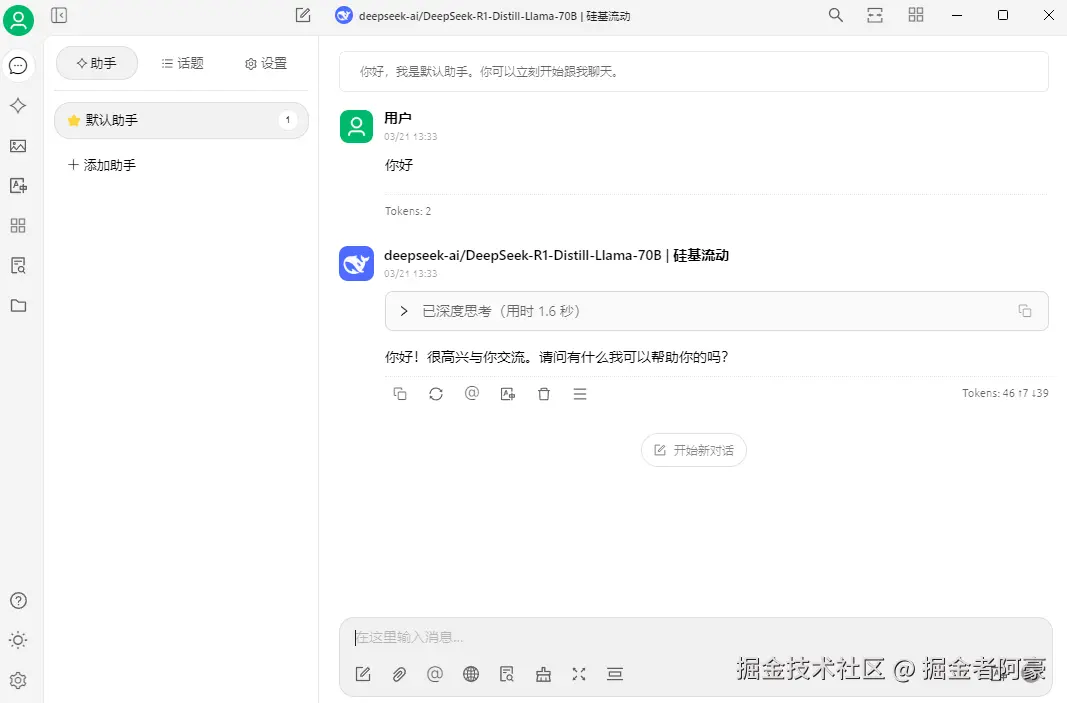Open the files folder sidebar icon
Image resolution: width=1067 pixels, height=703 pixels.
click(18, 306)
